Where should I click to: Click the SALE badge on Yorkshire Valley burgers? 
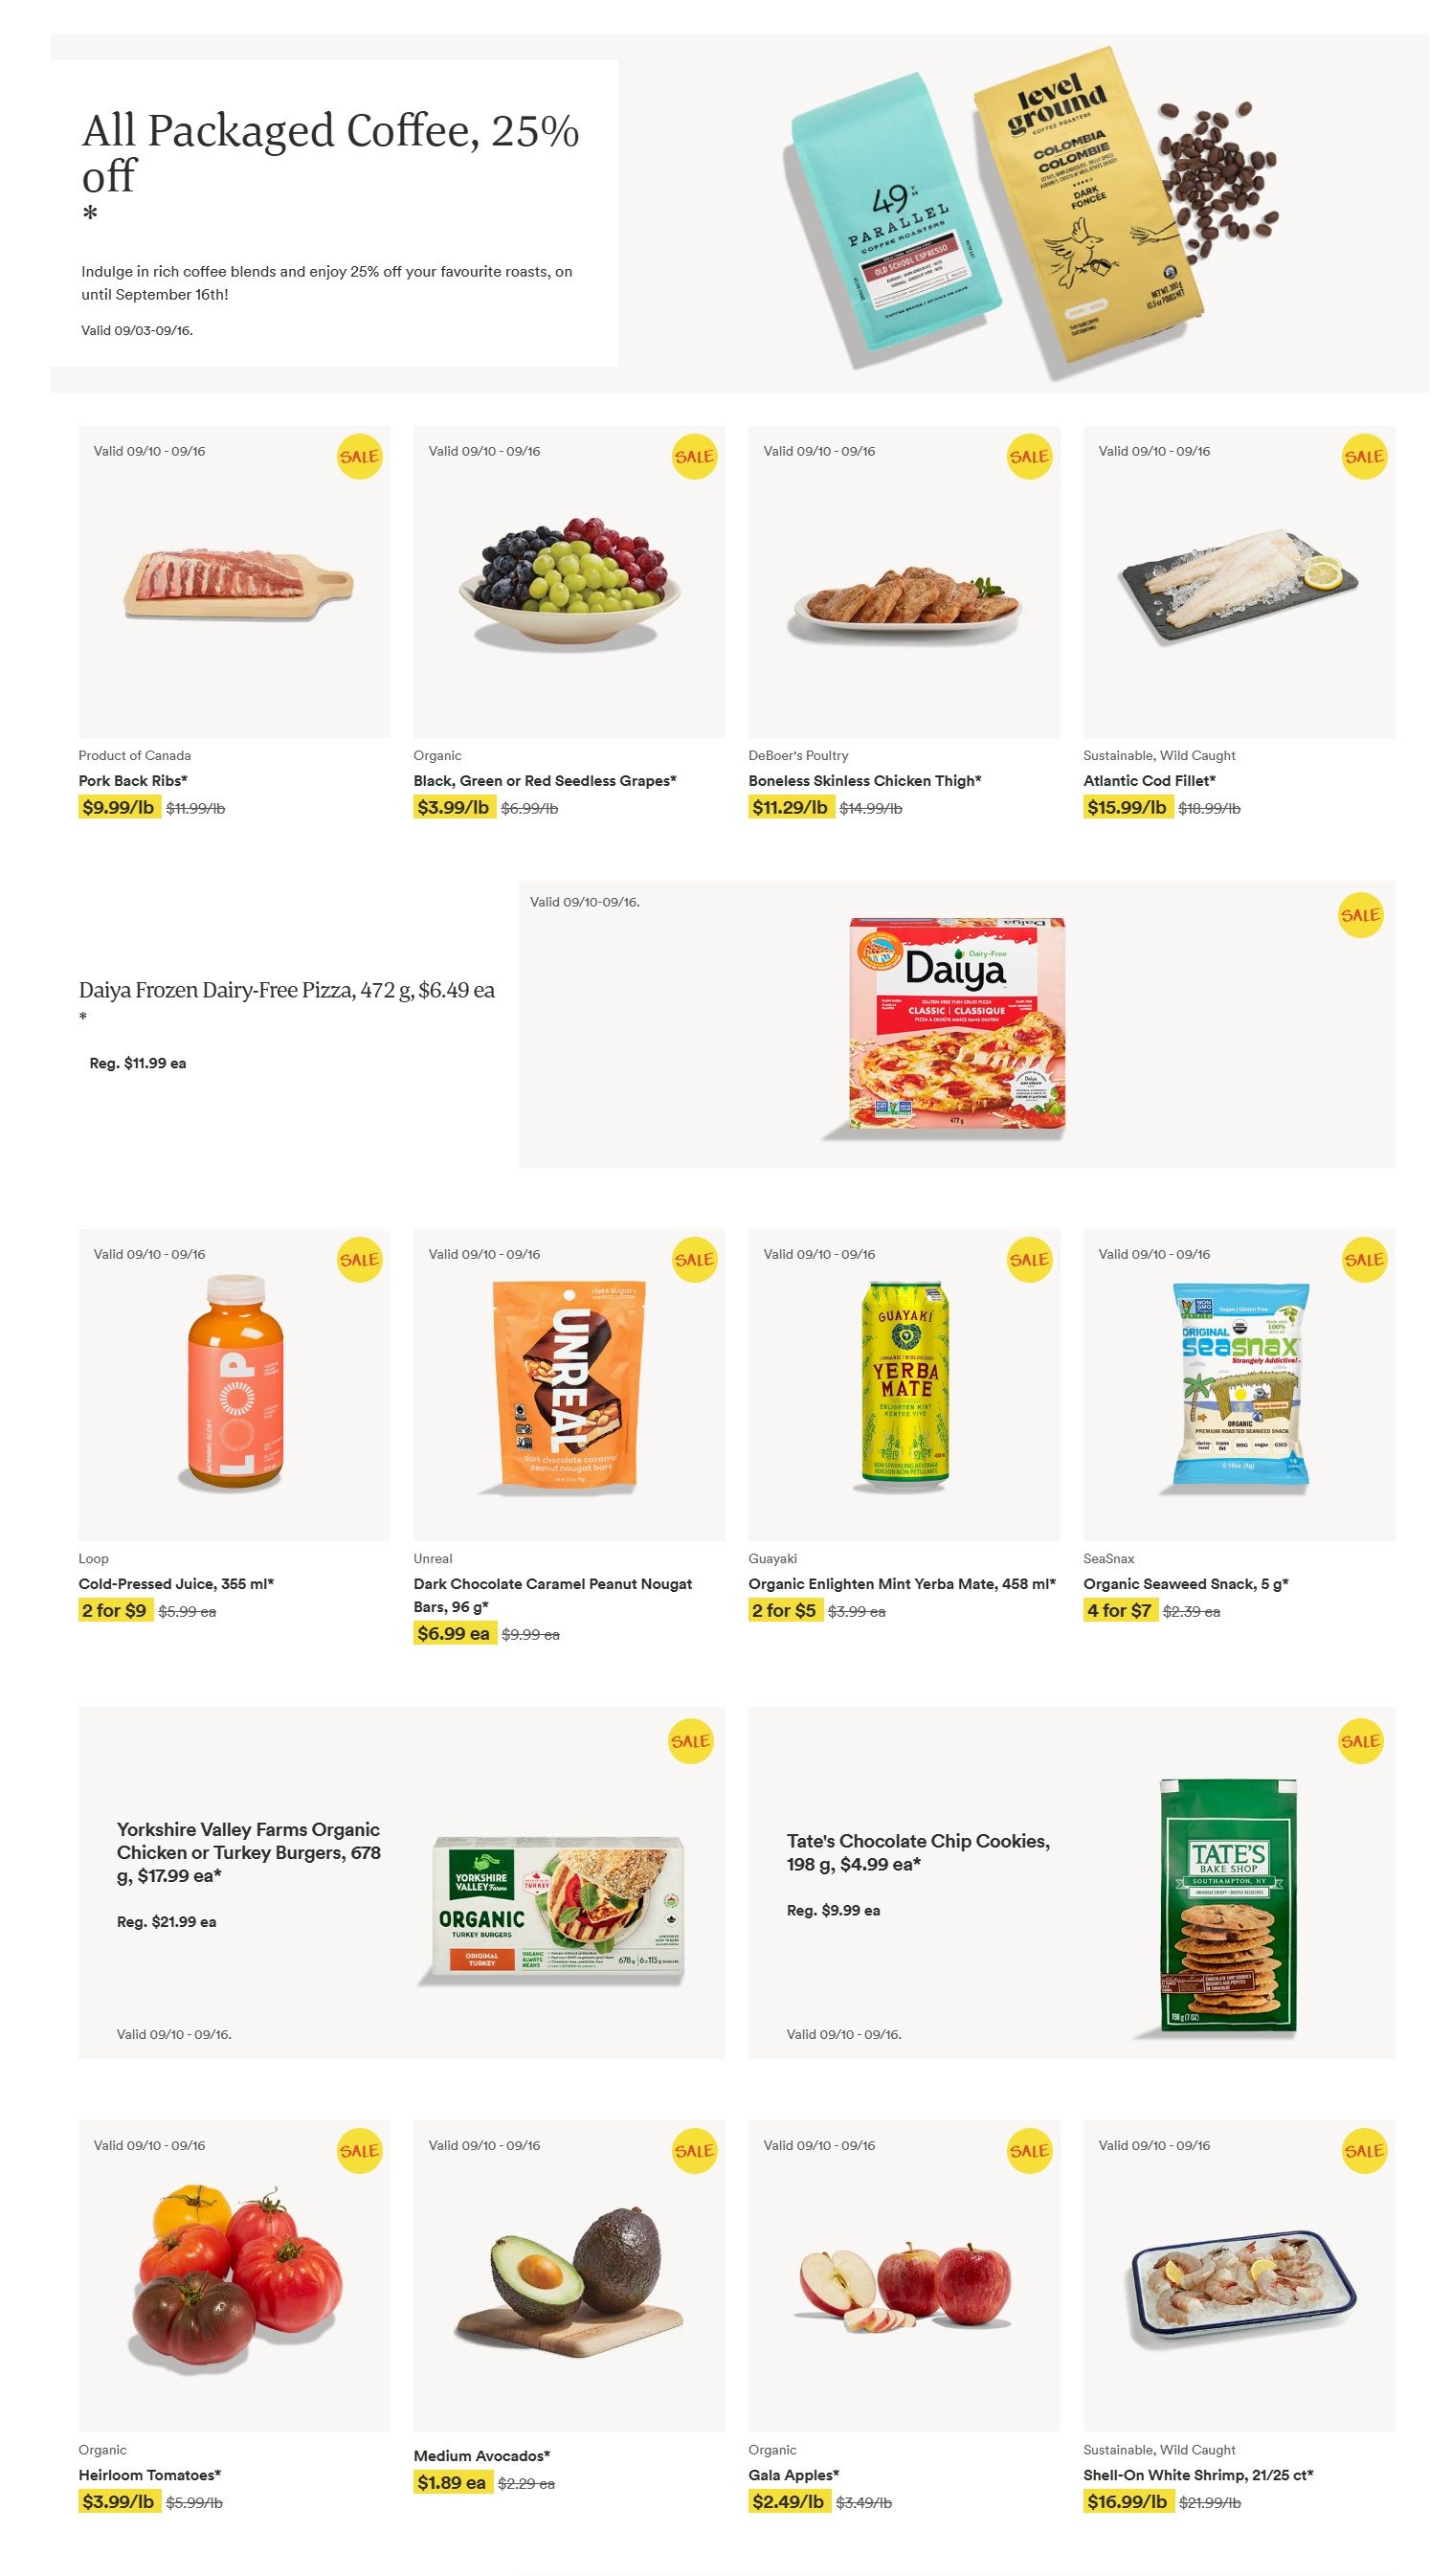tap(690, 1741)
